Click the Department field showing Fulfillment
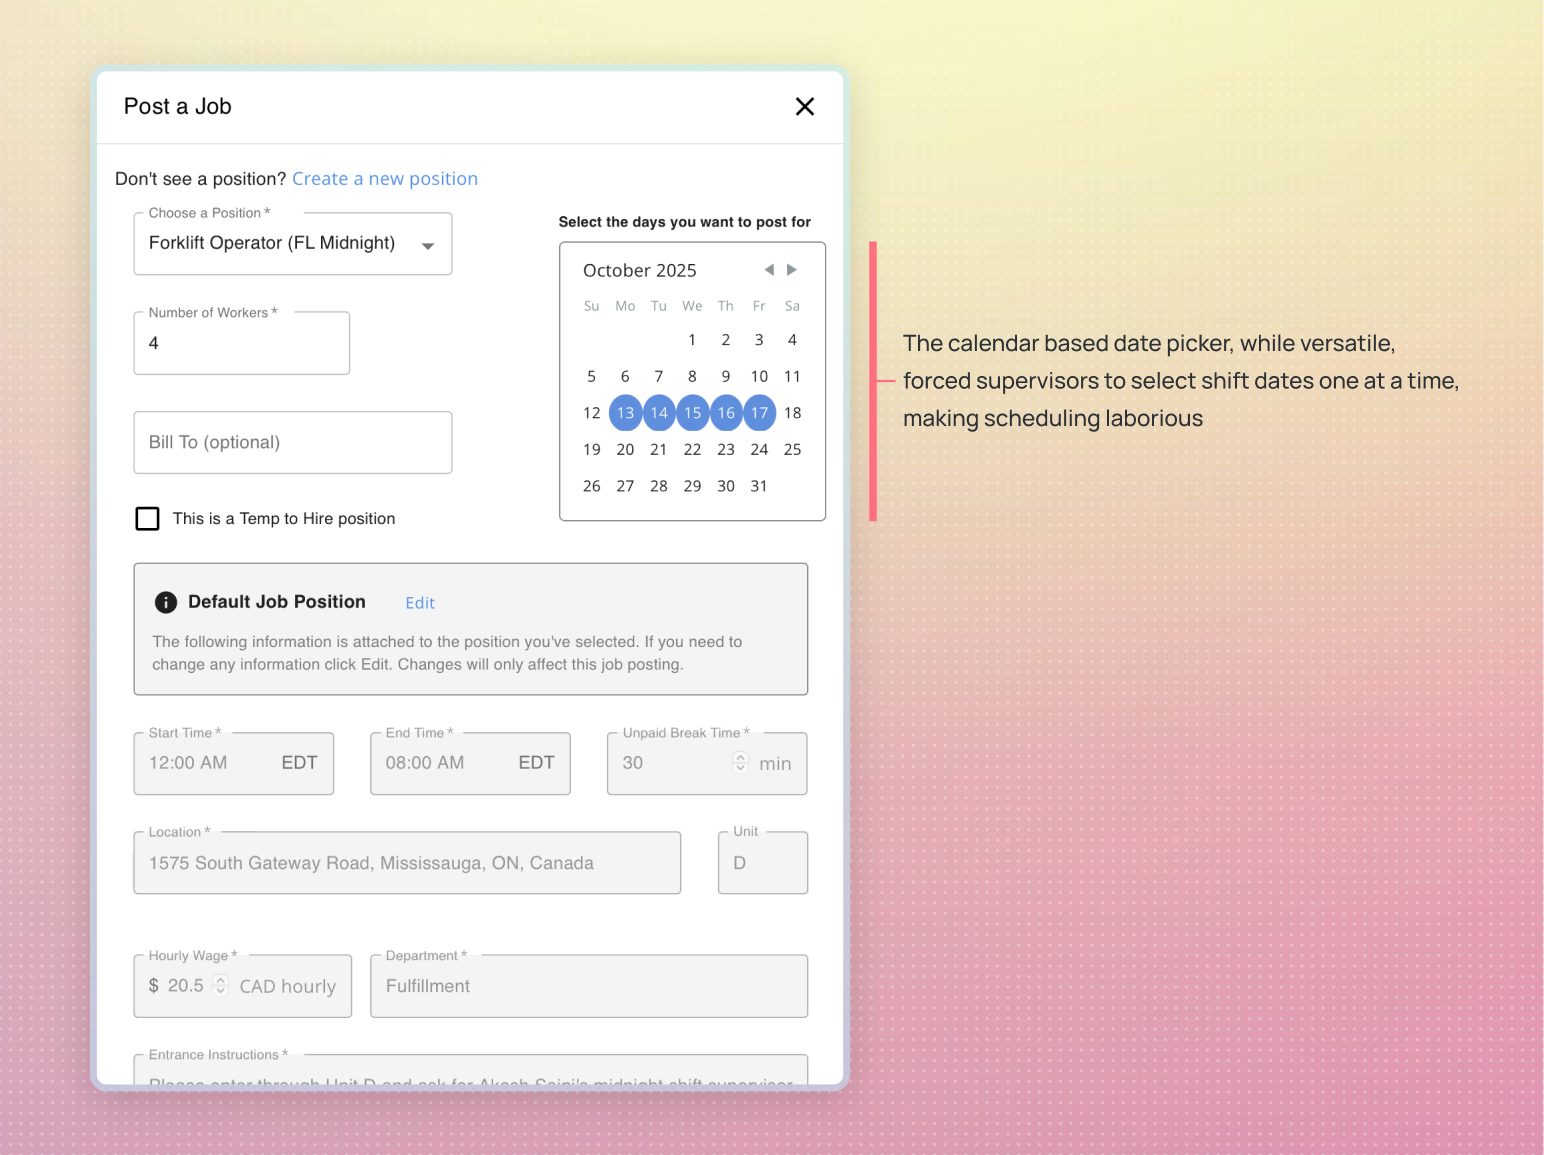 click(x=589, y=986)
